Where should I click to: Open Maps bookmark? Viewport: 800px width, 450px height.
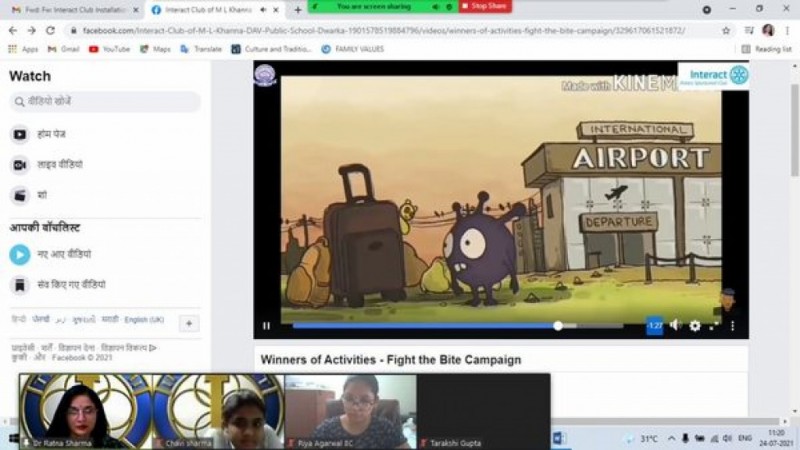click(156, 49)
